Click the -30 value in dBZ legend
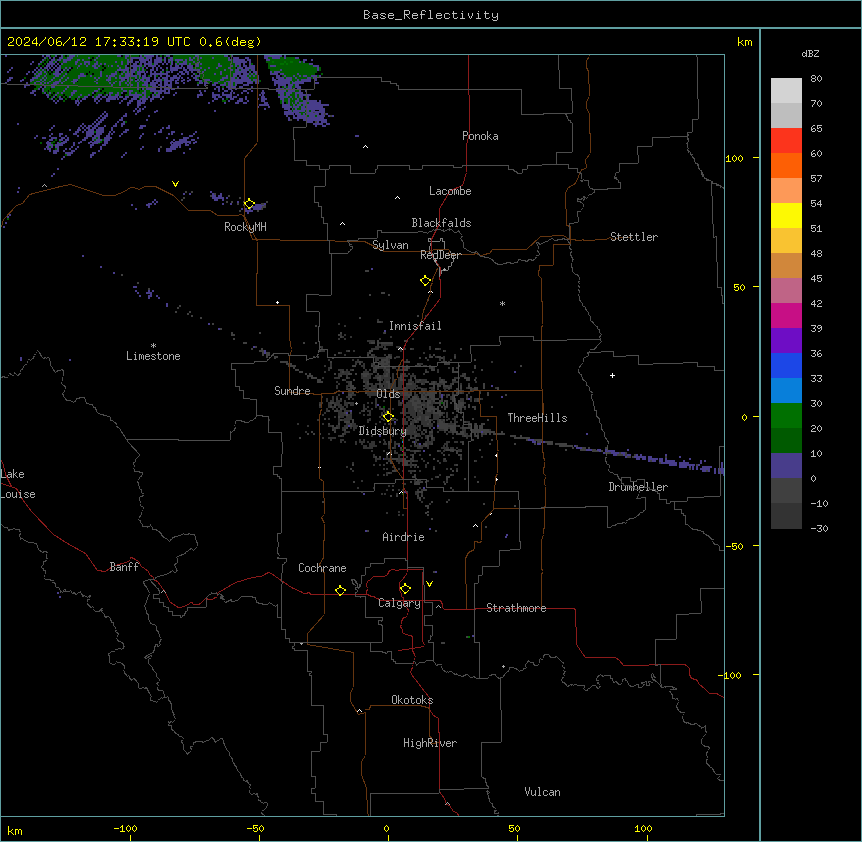Image resolution: width=862 pixels, height=842 pixels. (x=819, y=528)
